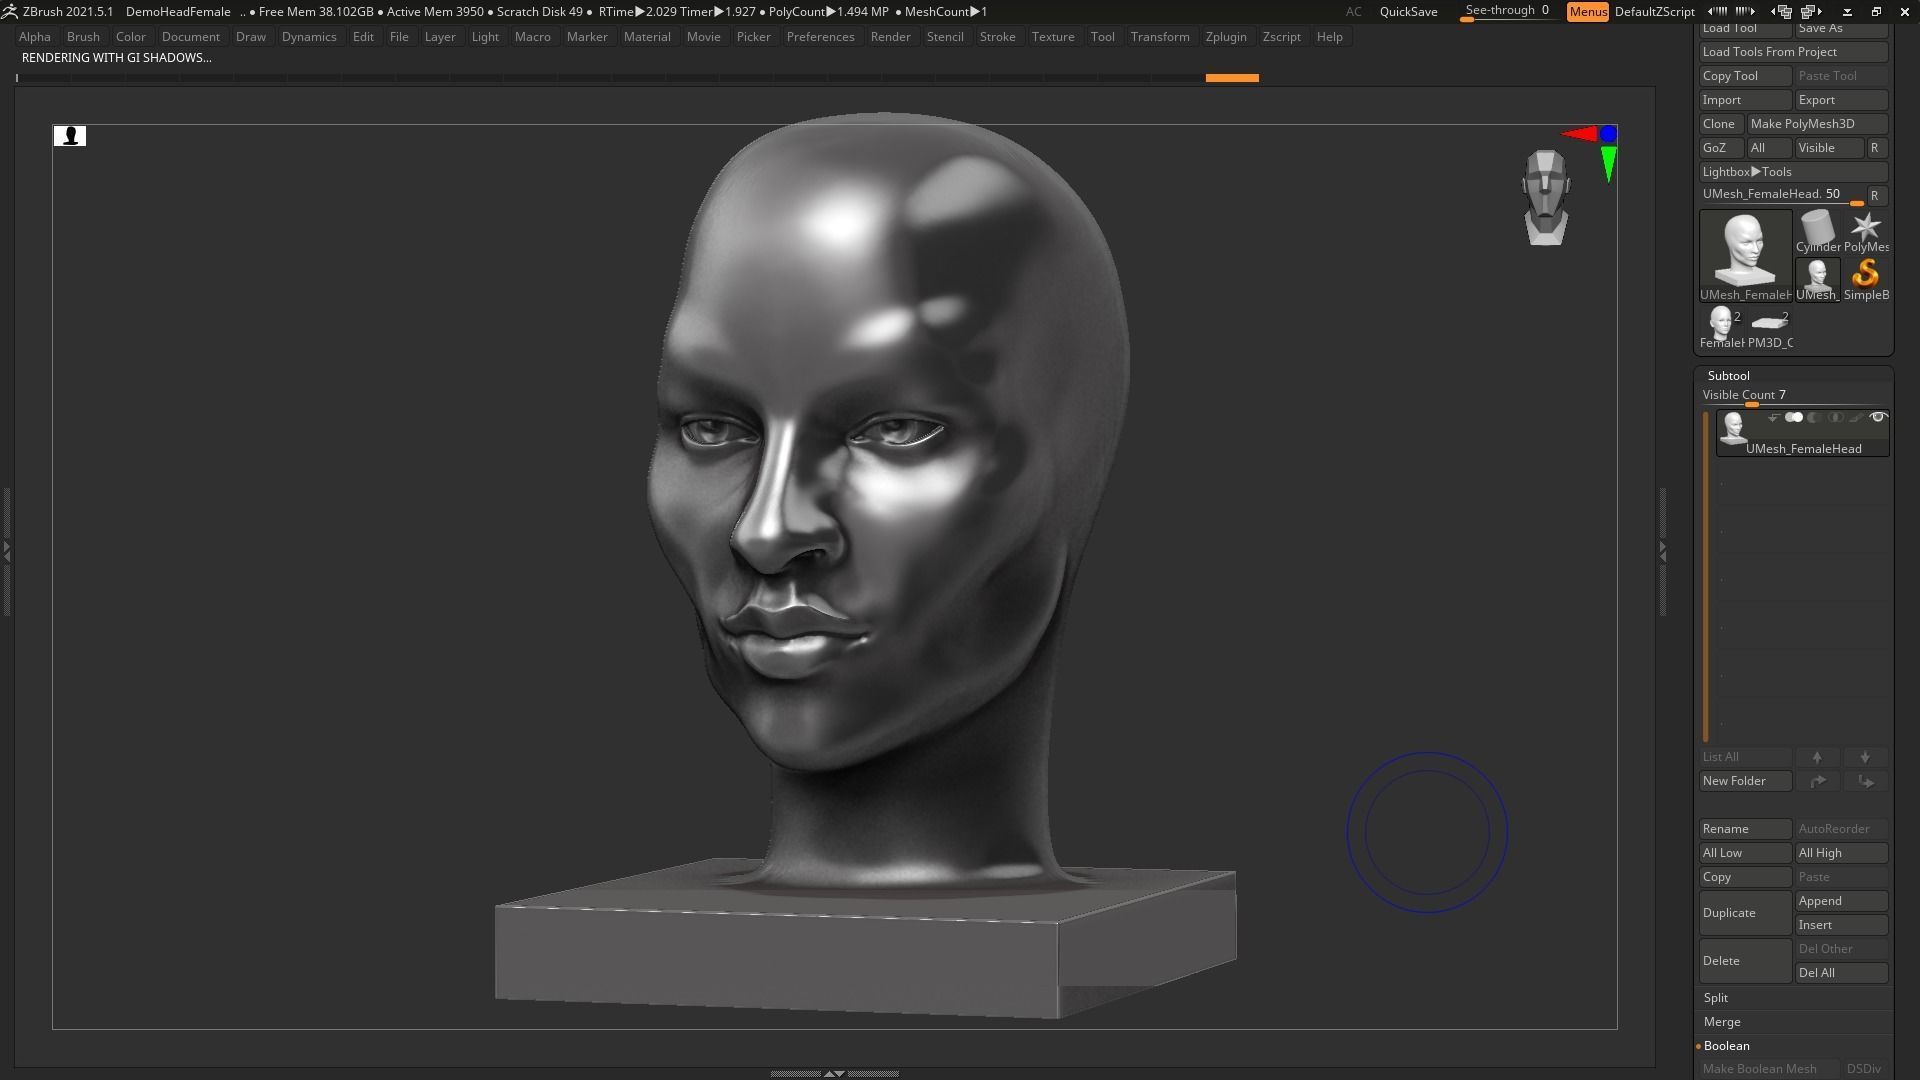This screenshot has height=1080, width=1920.
Task: Open the Zplugin menu
Action: coord(1226,37)
